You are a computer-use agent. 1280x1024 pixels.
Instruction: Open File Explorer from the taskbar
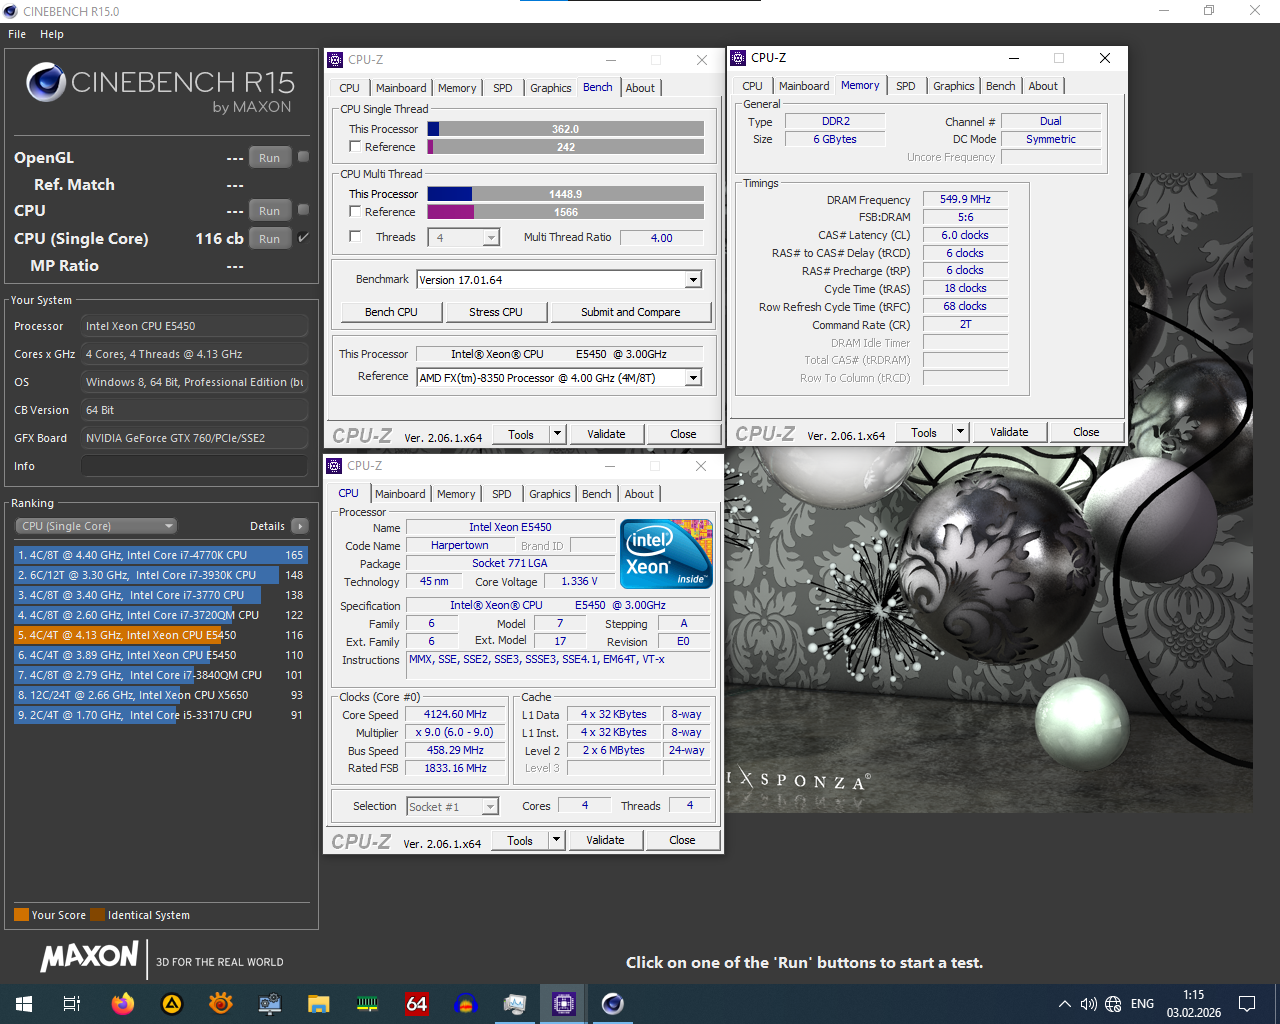(x=319, y=1004)
